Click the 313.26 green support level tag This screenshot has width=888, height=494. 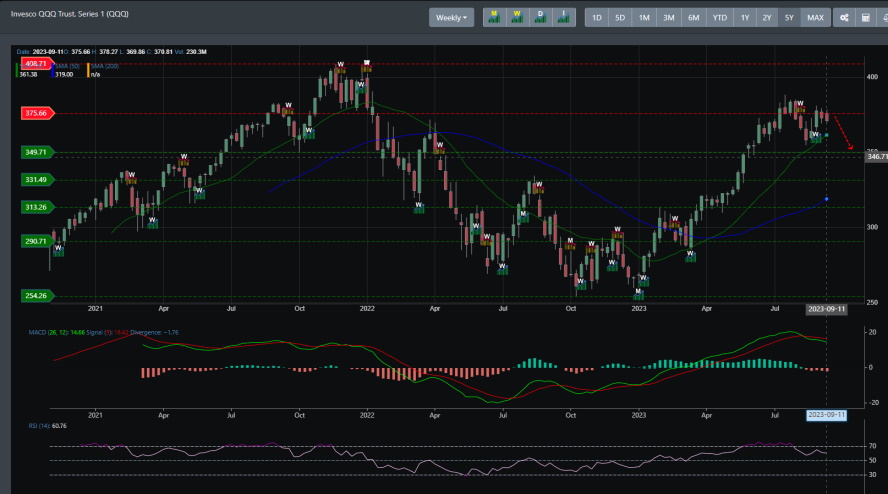point(37,207)
